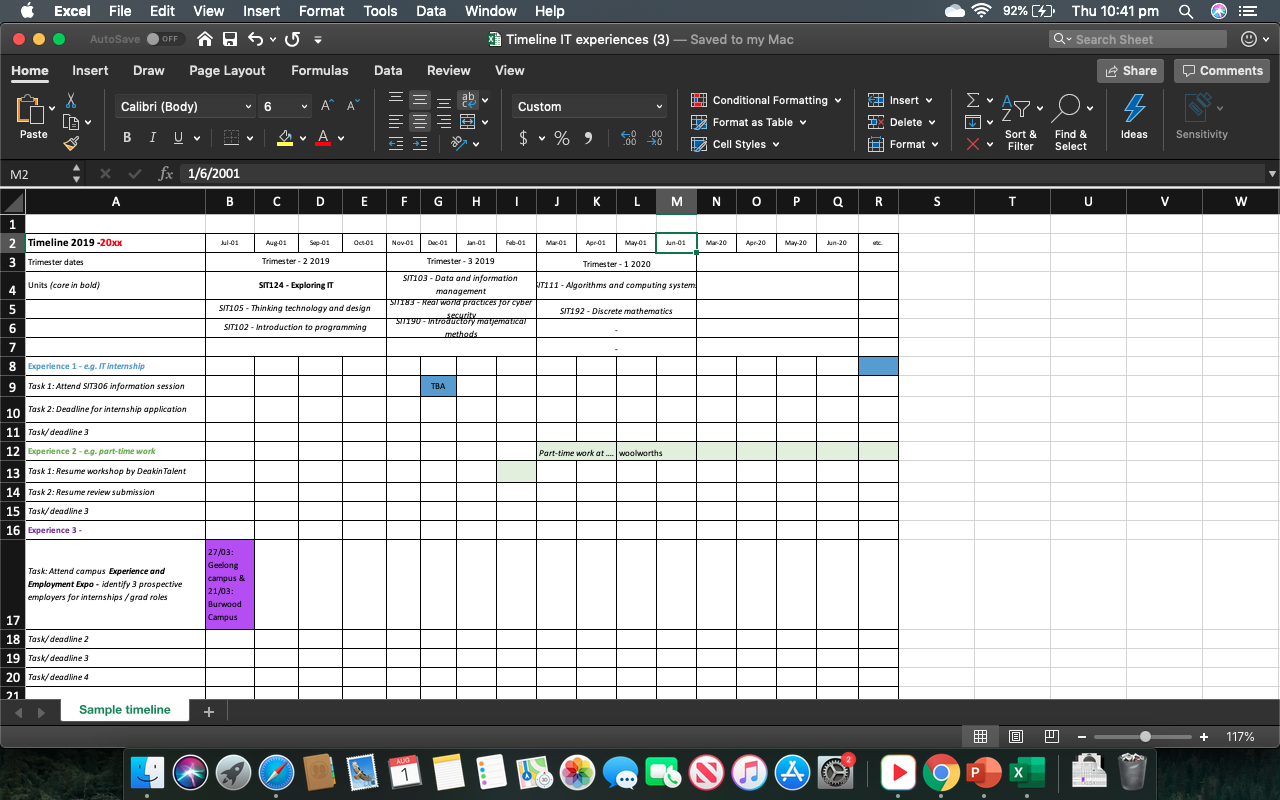1280x800 pixels.
Task: Toggle Bold formatting
Action: click(127, 138)
